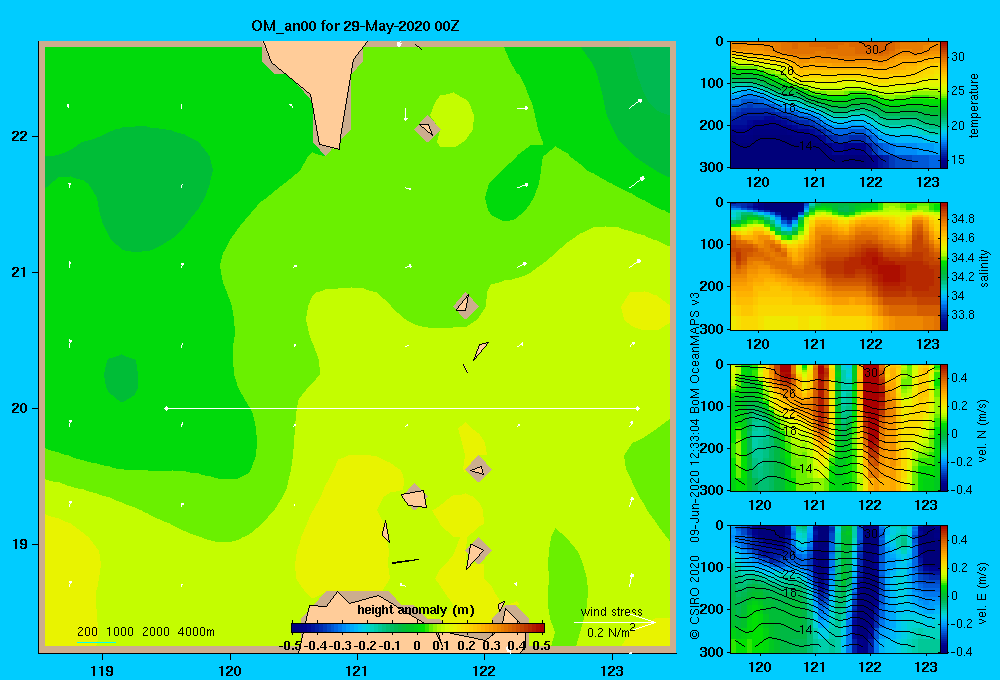1000x680 pixels.
Task: Click the "vel. E (m/s)" label
Action: point(983,592)
